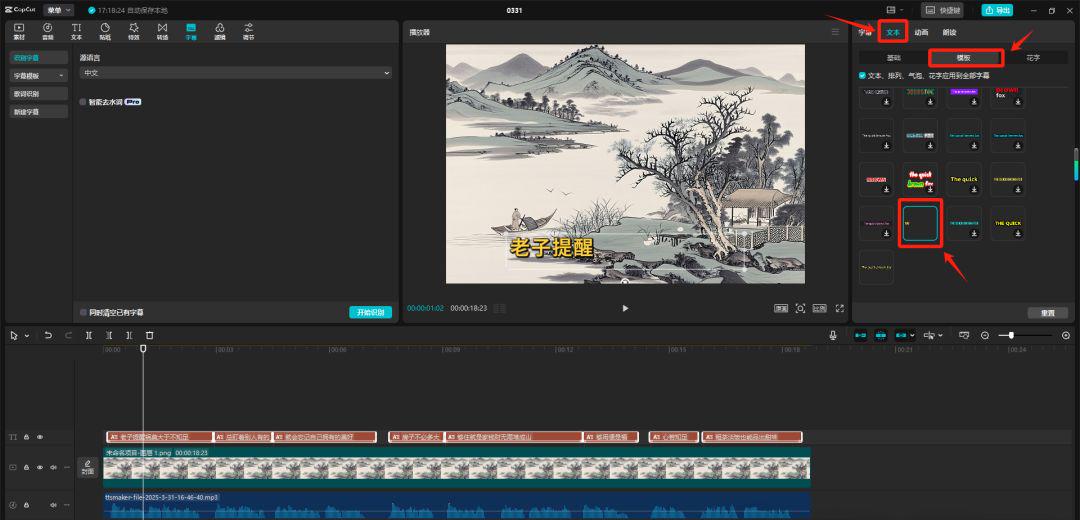Viewport: 1080px width, 520px height.
Task: Check the 同时清空已有字幕 option
Action: pyautogui.click(x=83, y=312)
